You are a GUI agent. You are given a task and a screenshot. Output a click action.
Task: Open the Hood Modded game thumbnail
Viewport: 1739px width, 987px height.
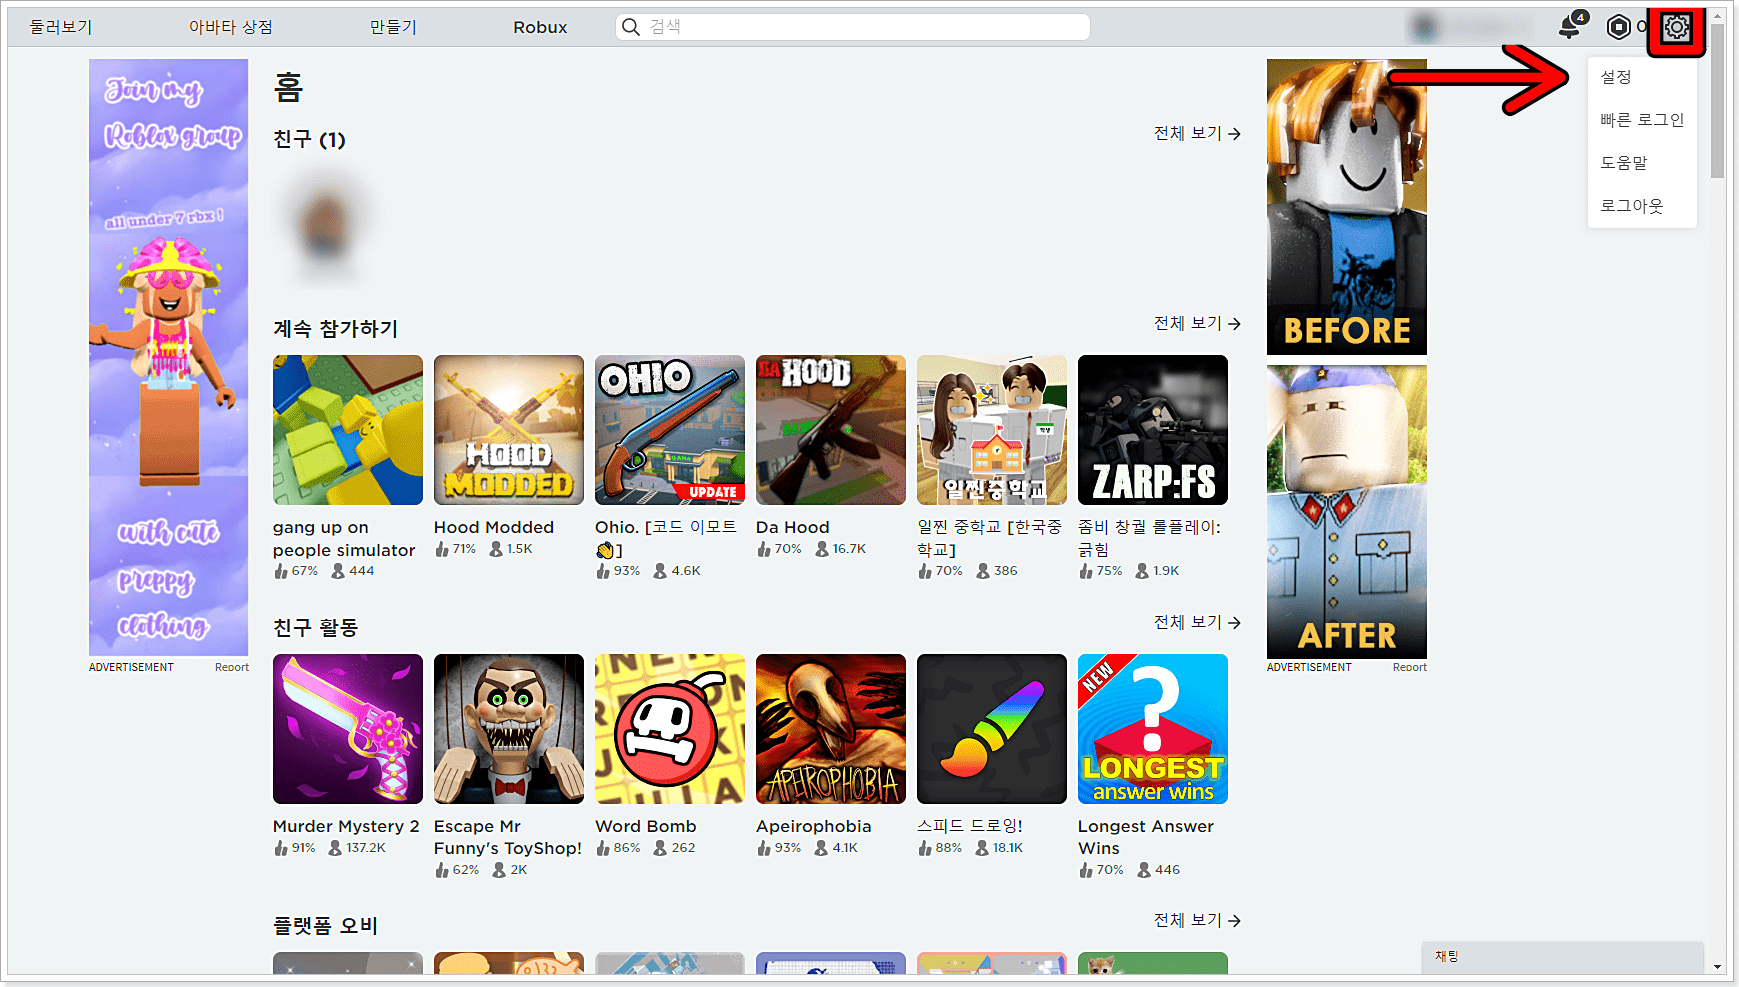509,430
